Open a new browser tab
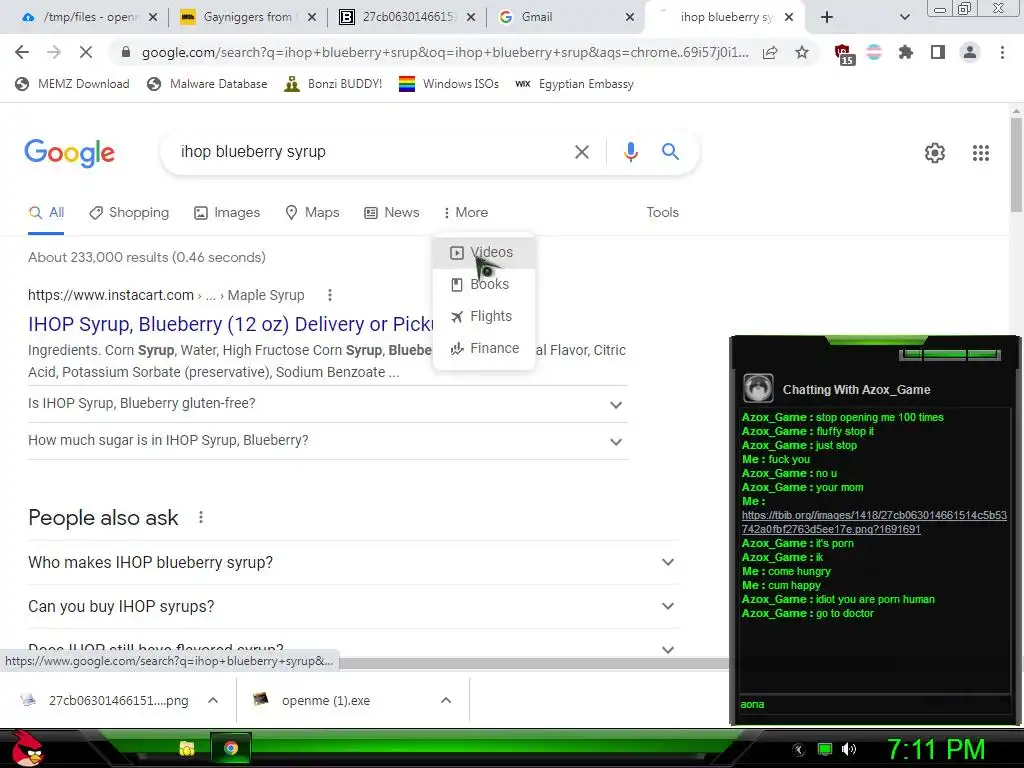 (827, 17)
